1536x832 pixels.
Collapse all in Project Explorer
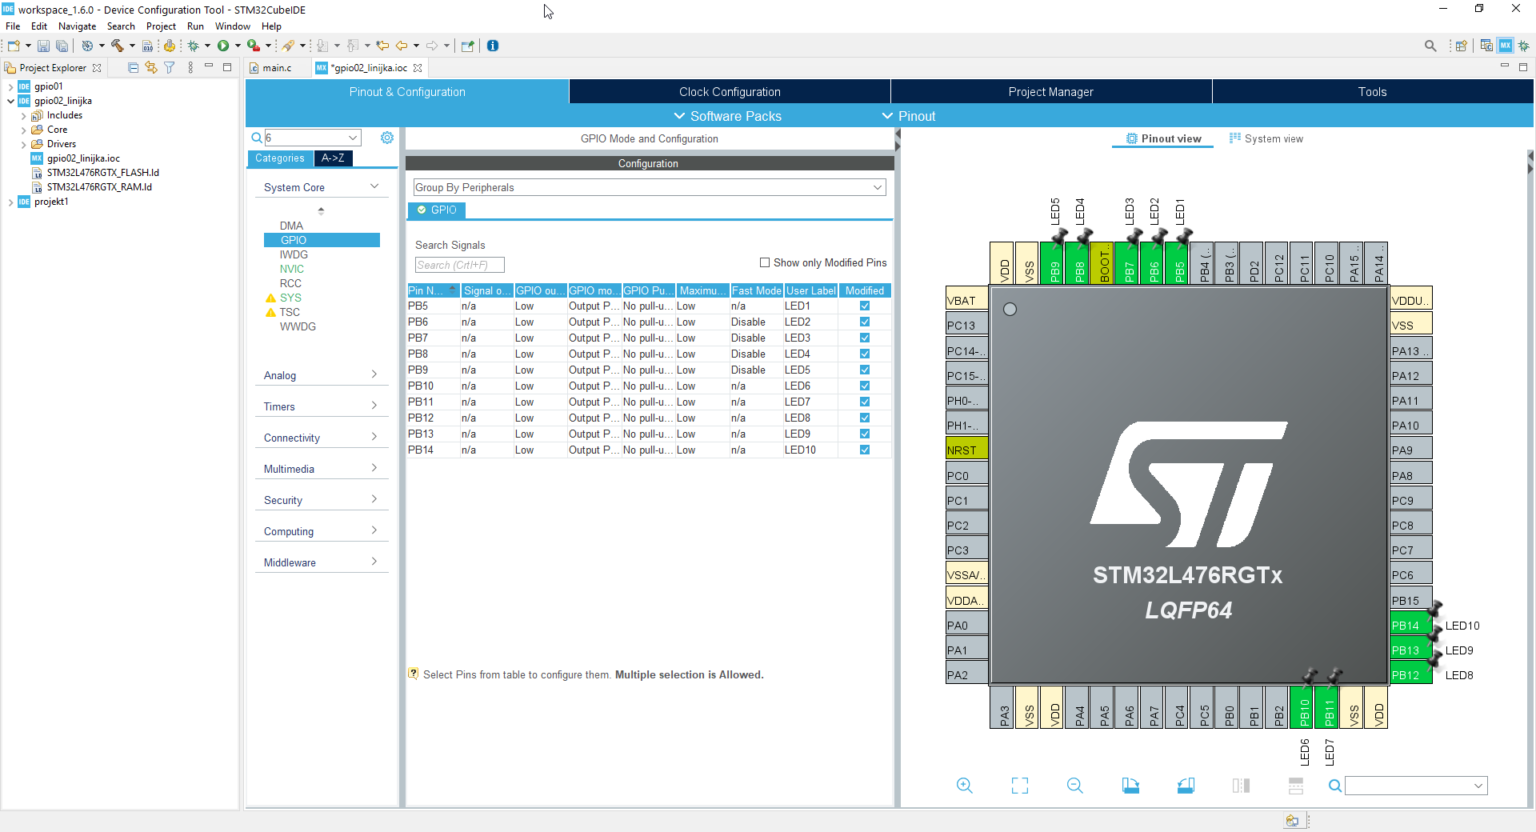pyautogui.click(x=132, y=67)
